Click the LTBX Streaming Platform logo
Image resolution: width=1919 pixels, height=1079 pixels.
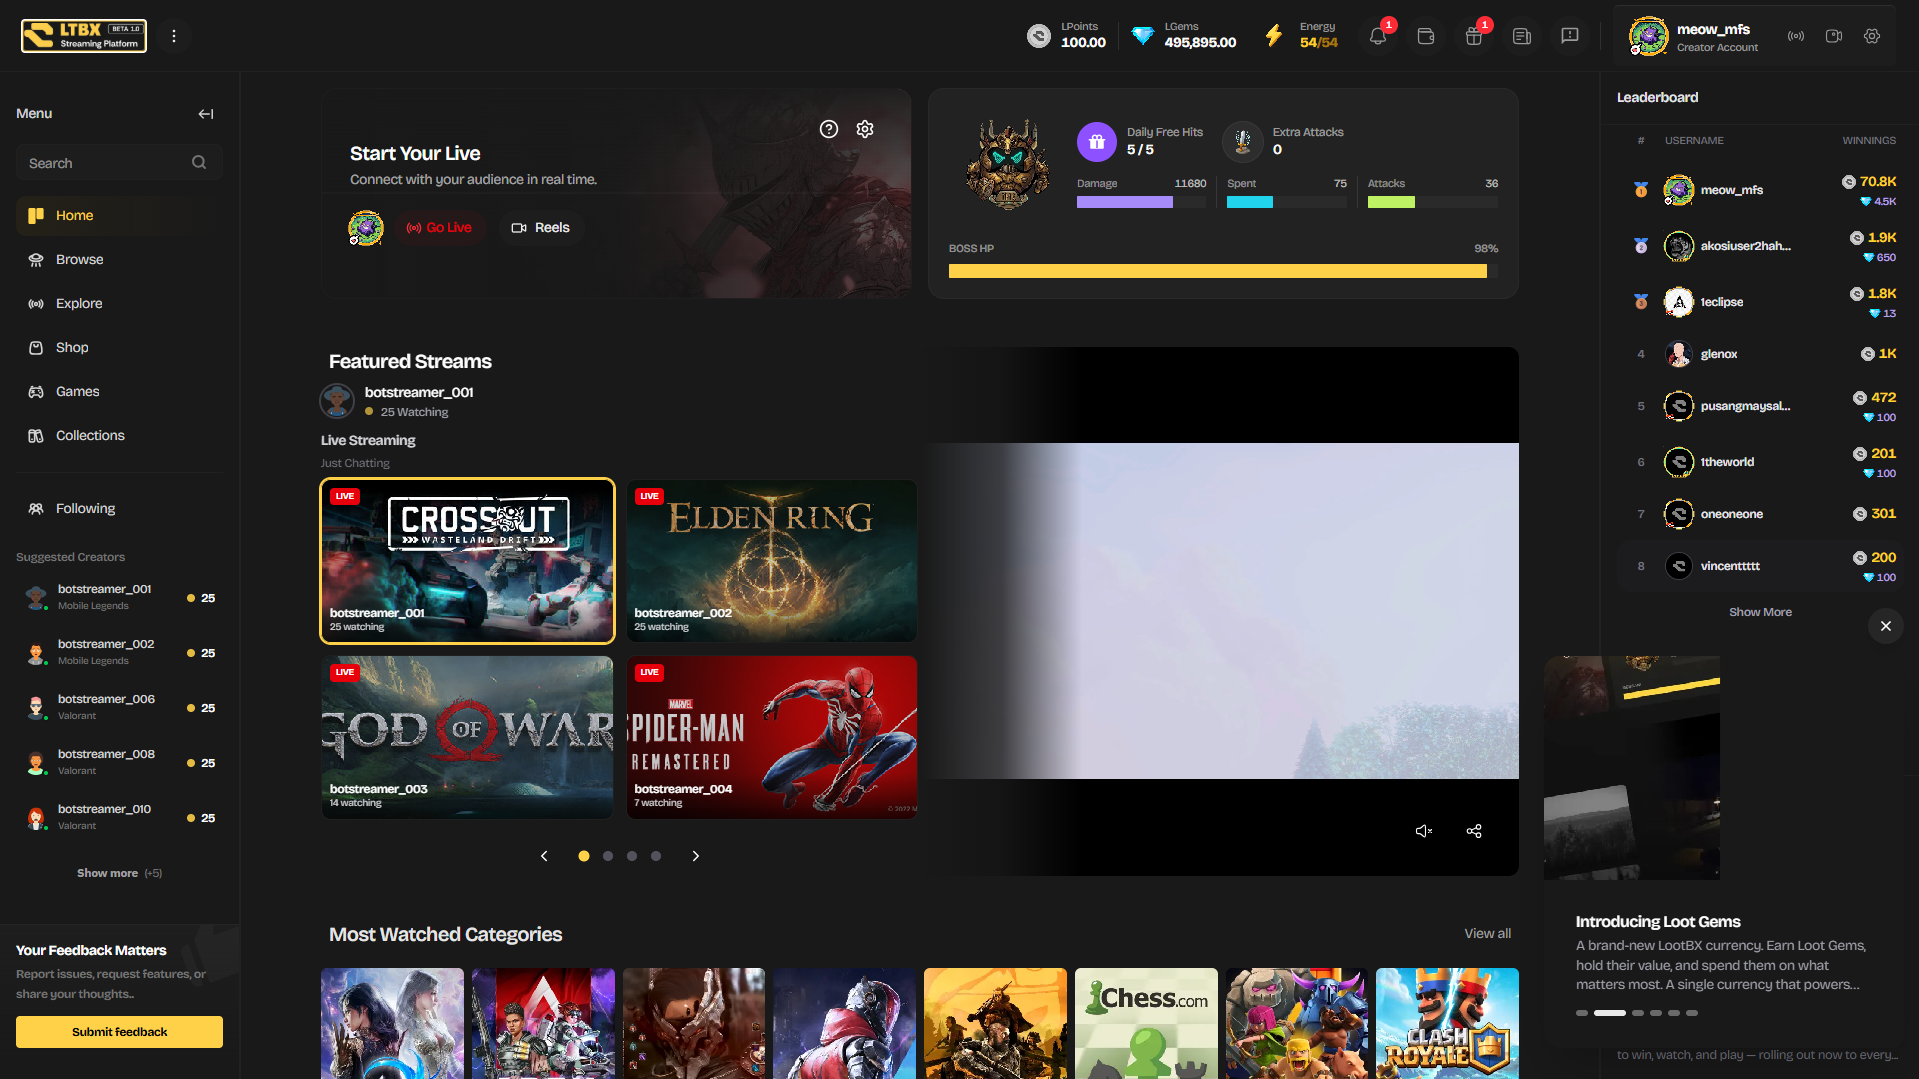point(84,36)
